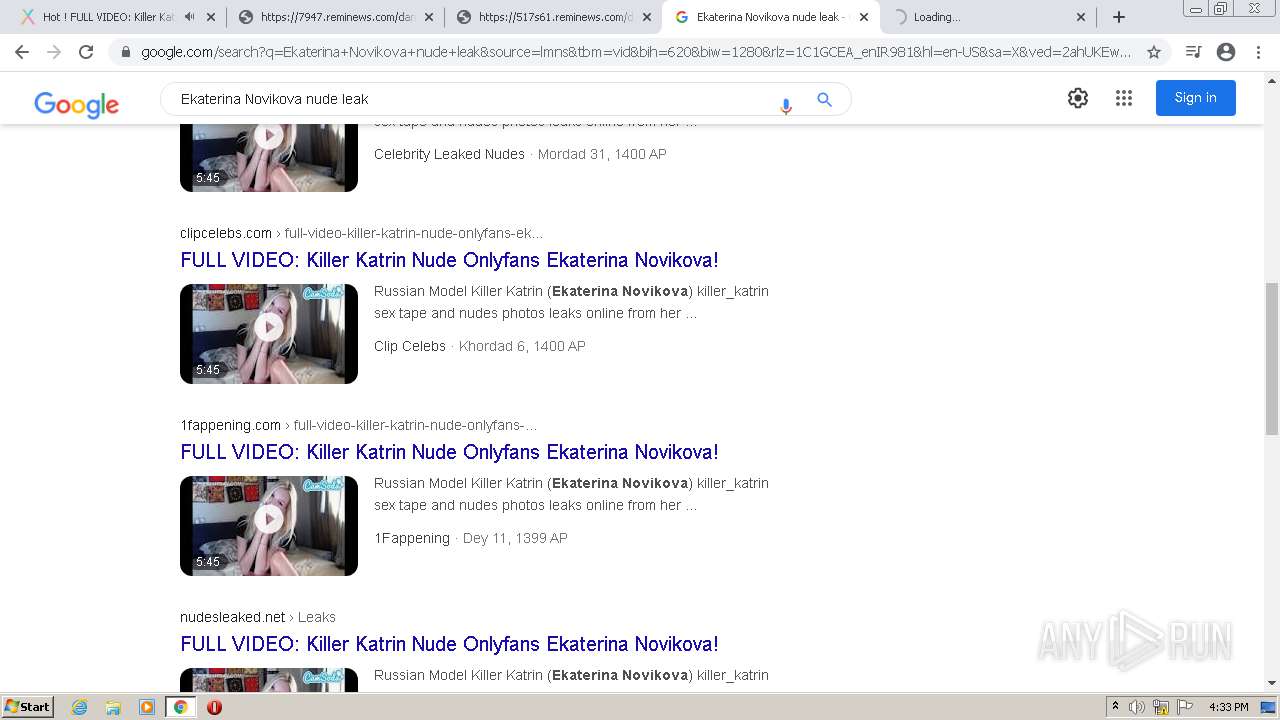The height and width of the screenshot is (720, 1280).
Task: Click the Sign in button
Action: [x=1195, y=98]
